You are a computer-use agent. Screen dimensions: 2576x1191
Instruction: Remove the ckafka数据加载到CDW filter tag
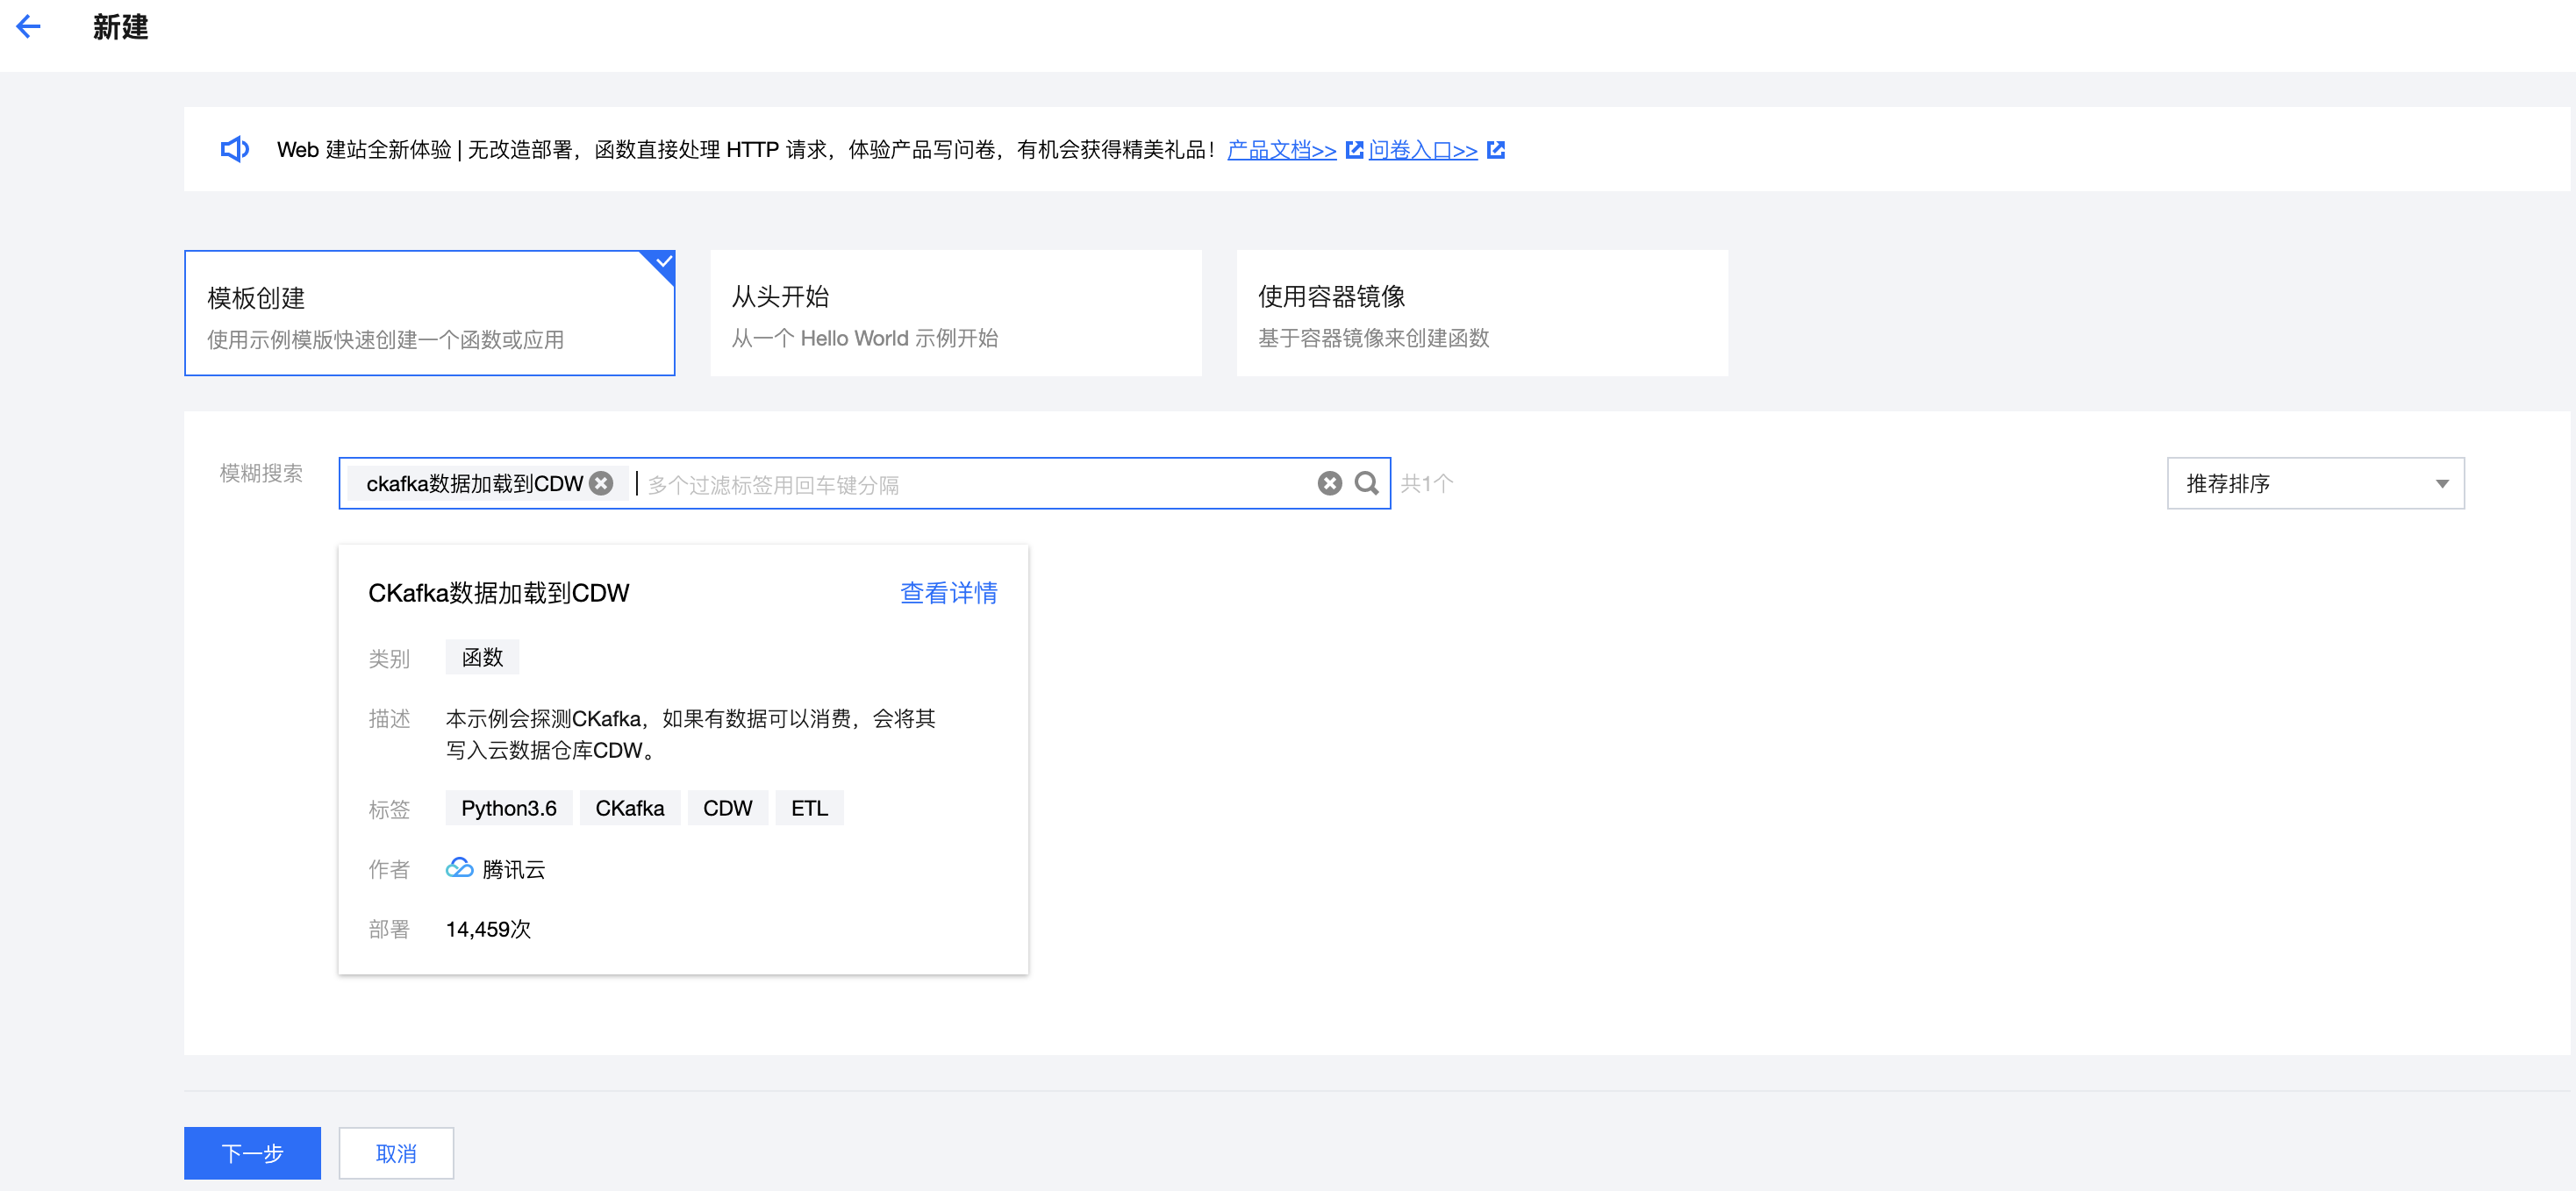601,484
